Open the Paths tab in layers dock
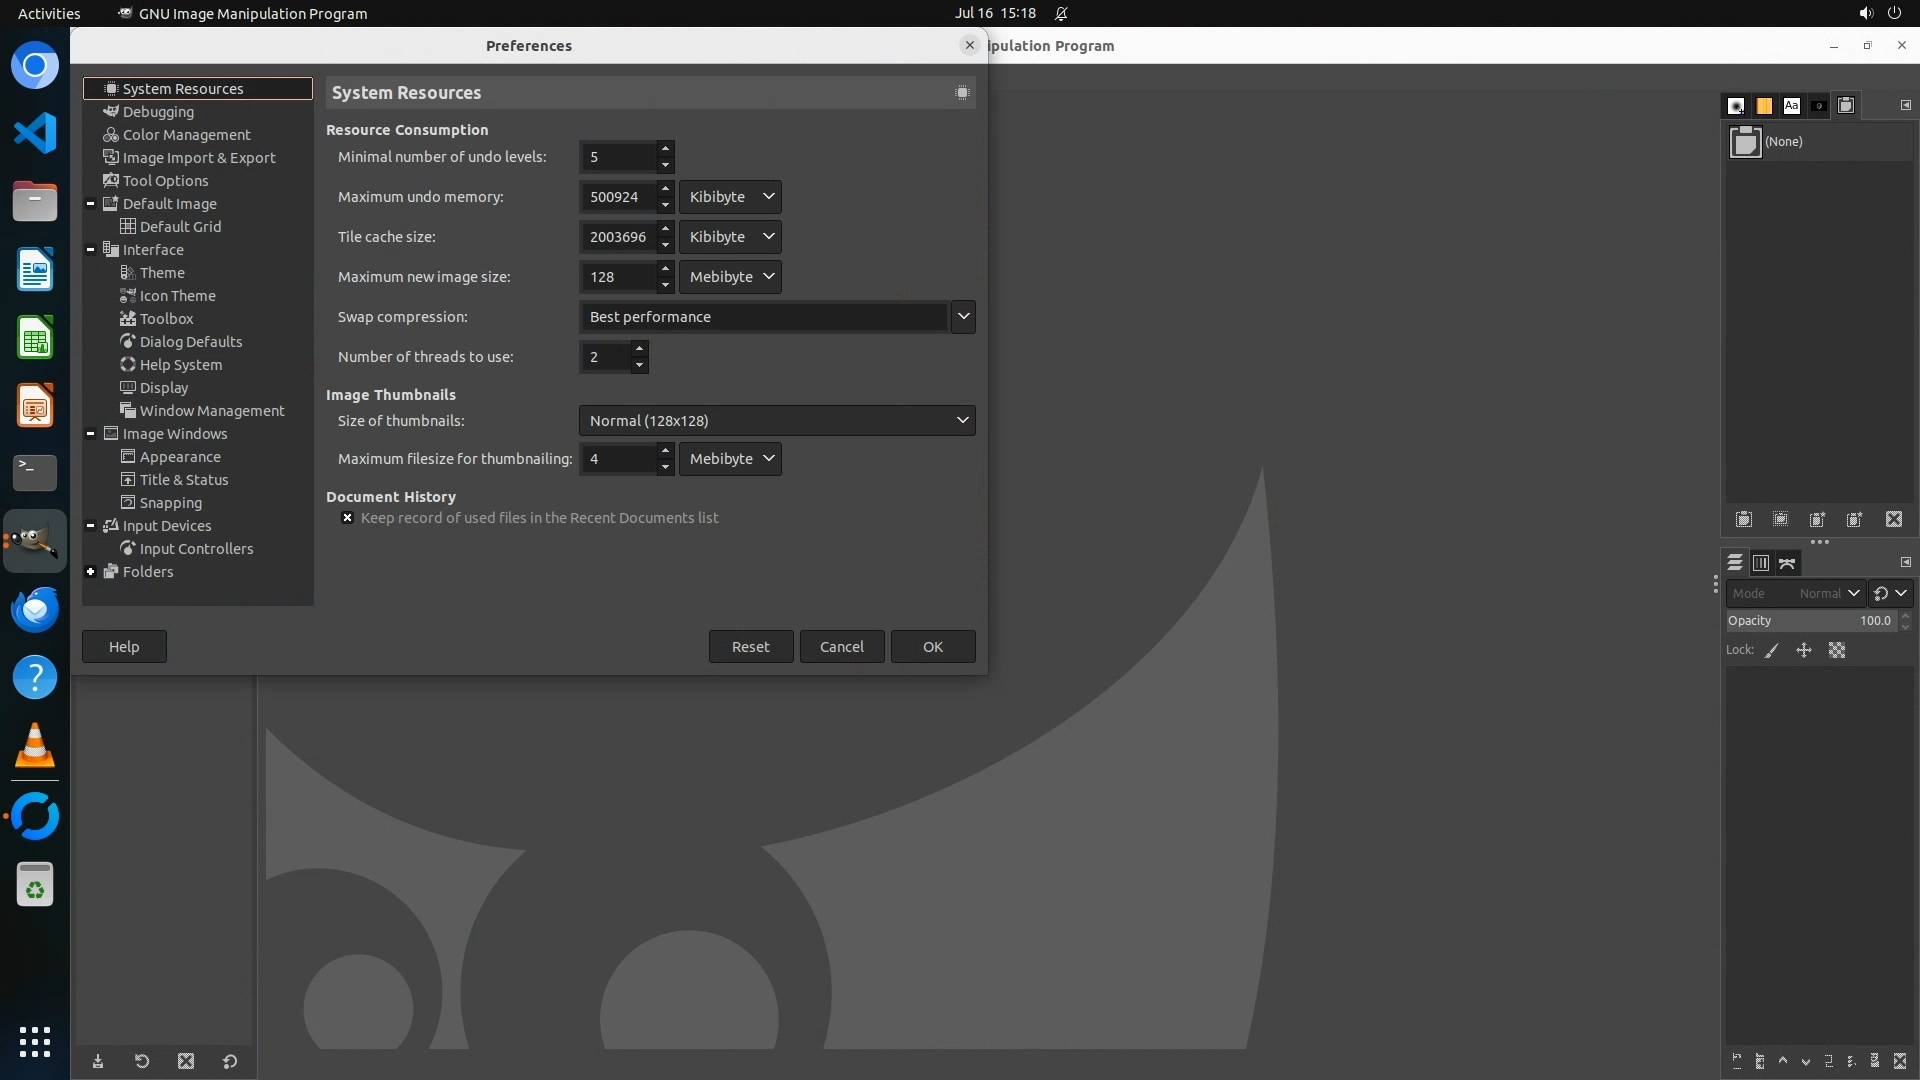Image resolution: width=1920 pixels, height=1080 pixels. click(1787, 563)
